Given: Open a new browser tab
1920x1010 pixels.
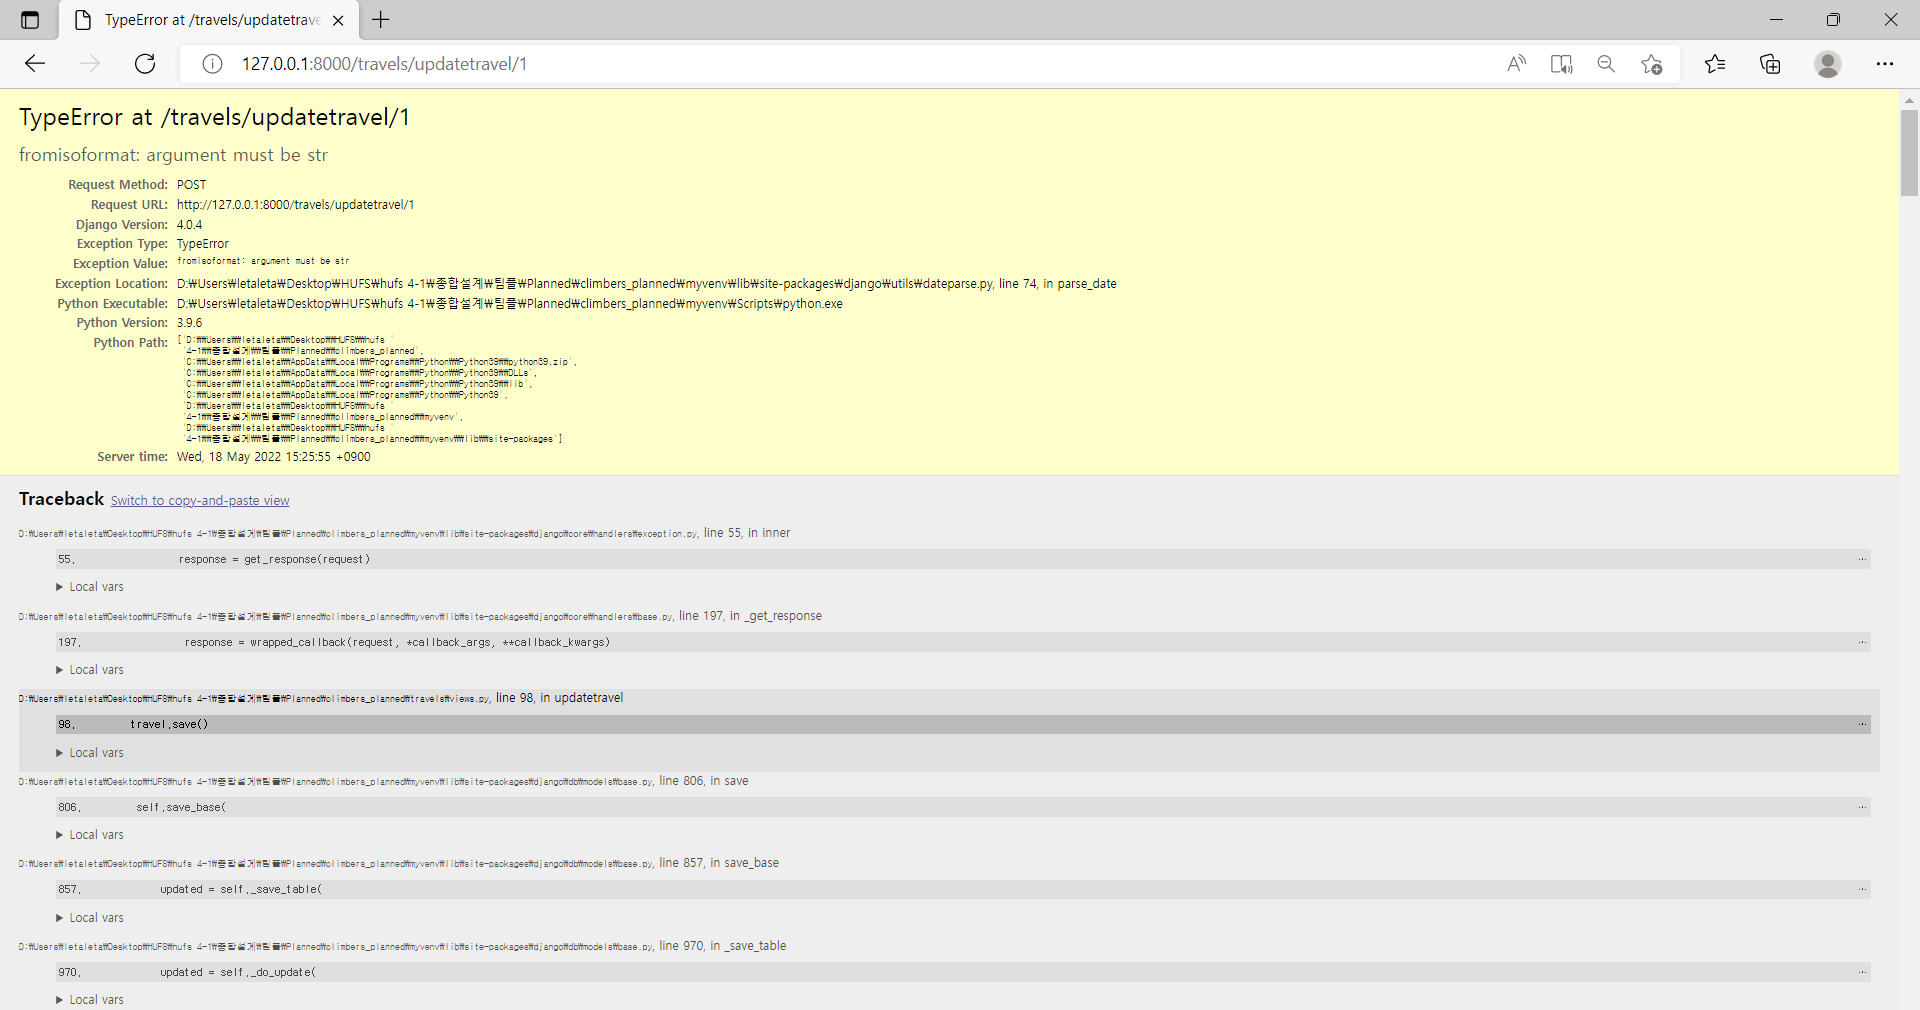Looking at the screenshot, I should point(381,19).
